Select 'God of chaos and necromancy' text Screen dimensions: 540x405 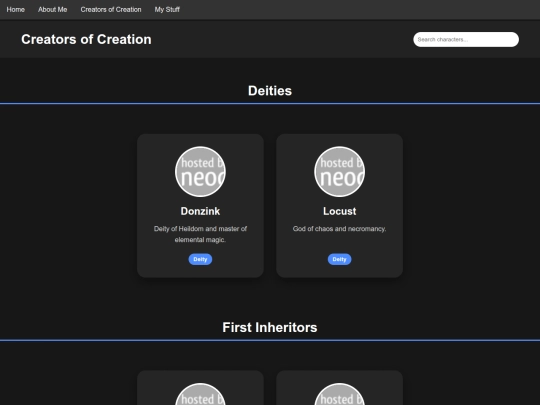(340, 229)
